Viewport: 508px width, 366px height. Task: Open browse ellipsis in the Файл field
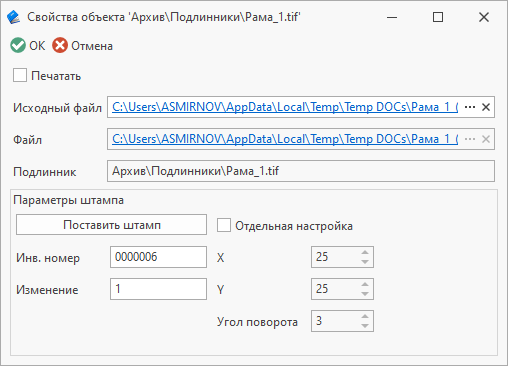pyautogui.click(x=470, y=139)
